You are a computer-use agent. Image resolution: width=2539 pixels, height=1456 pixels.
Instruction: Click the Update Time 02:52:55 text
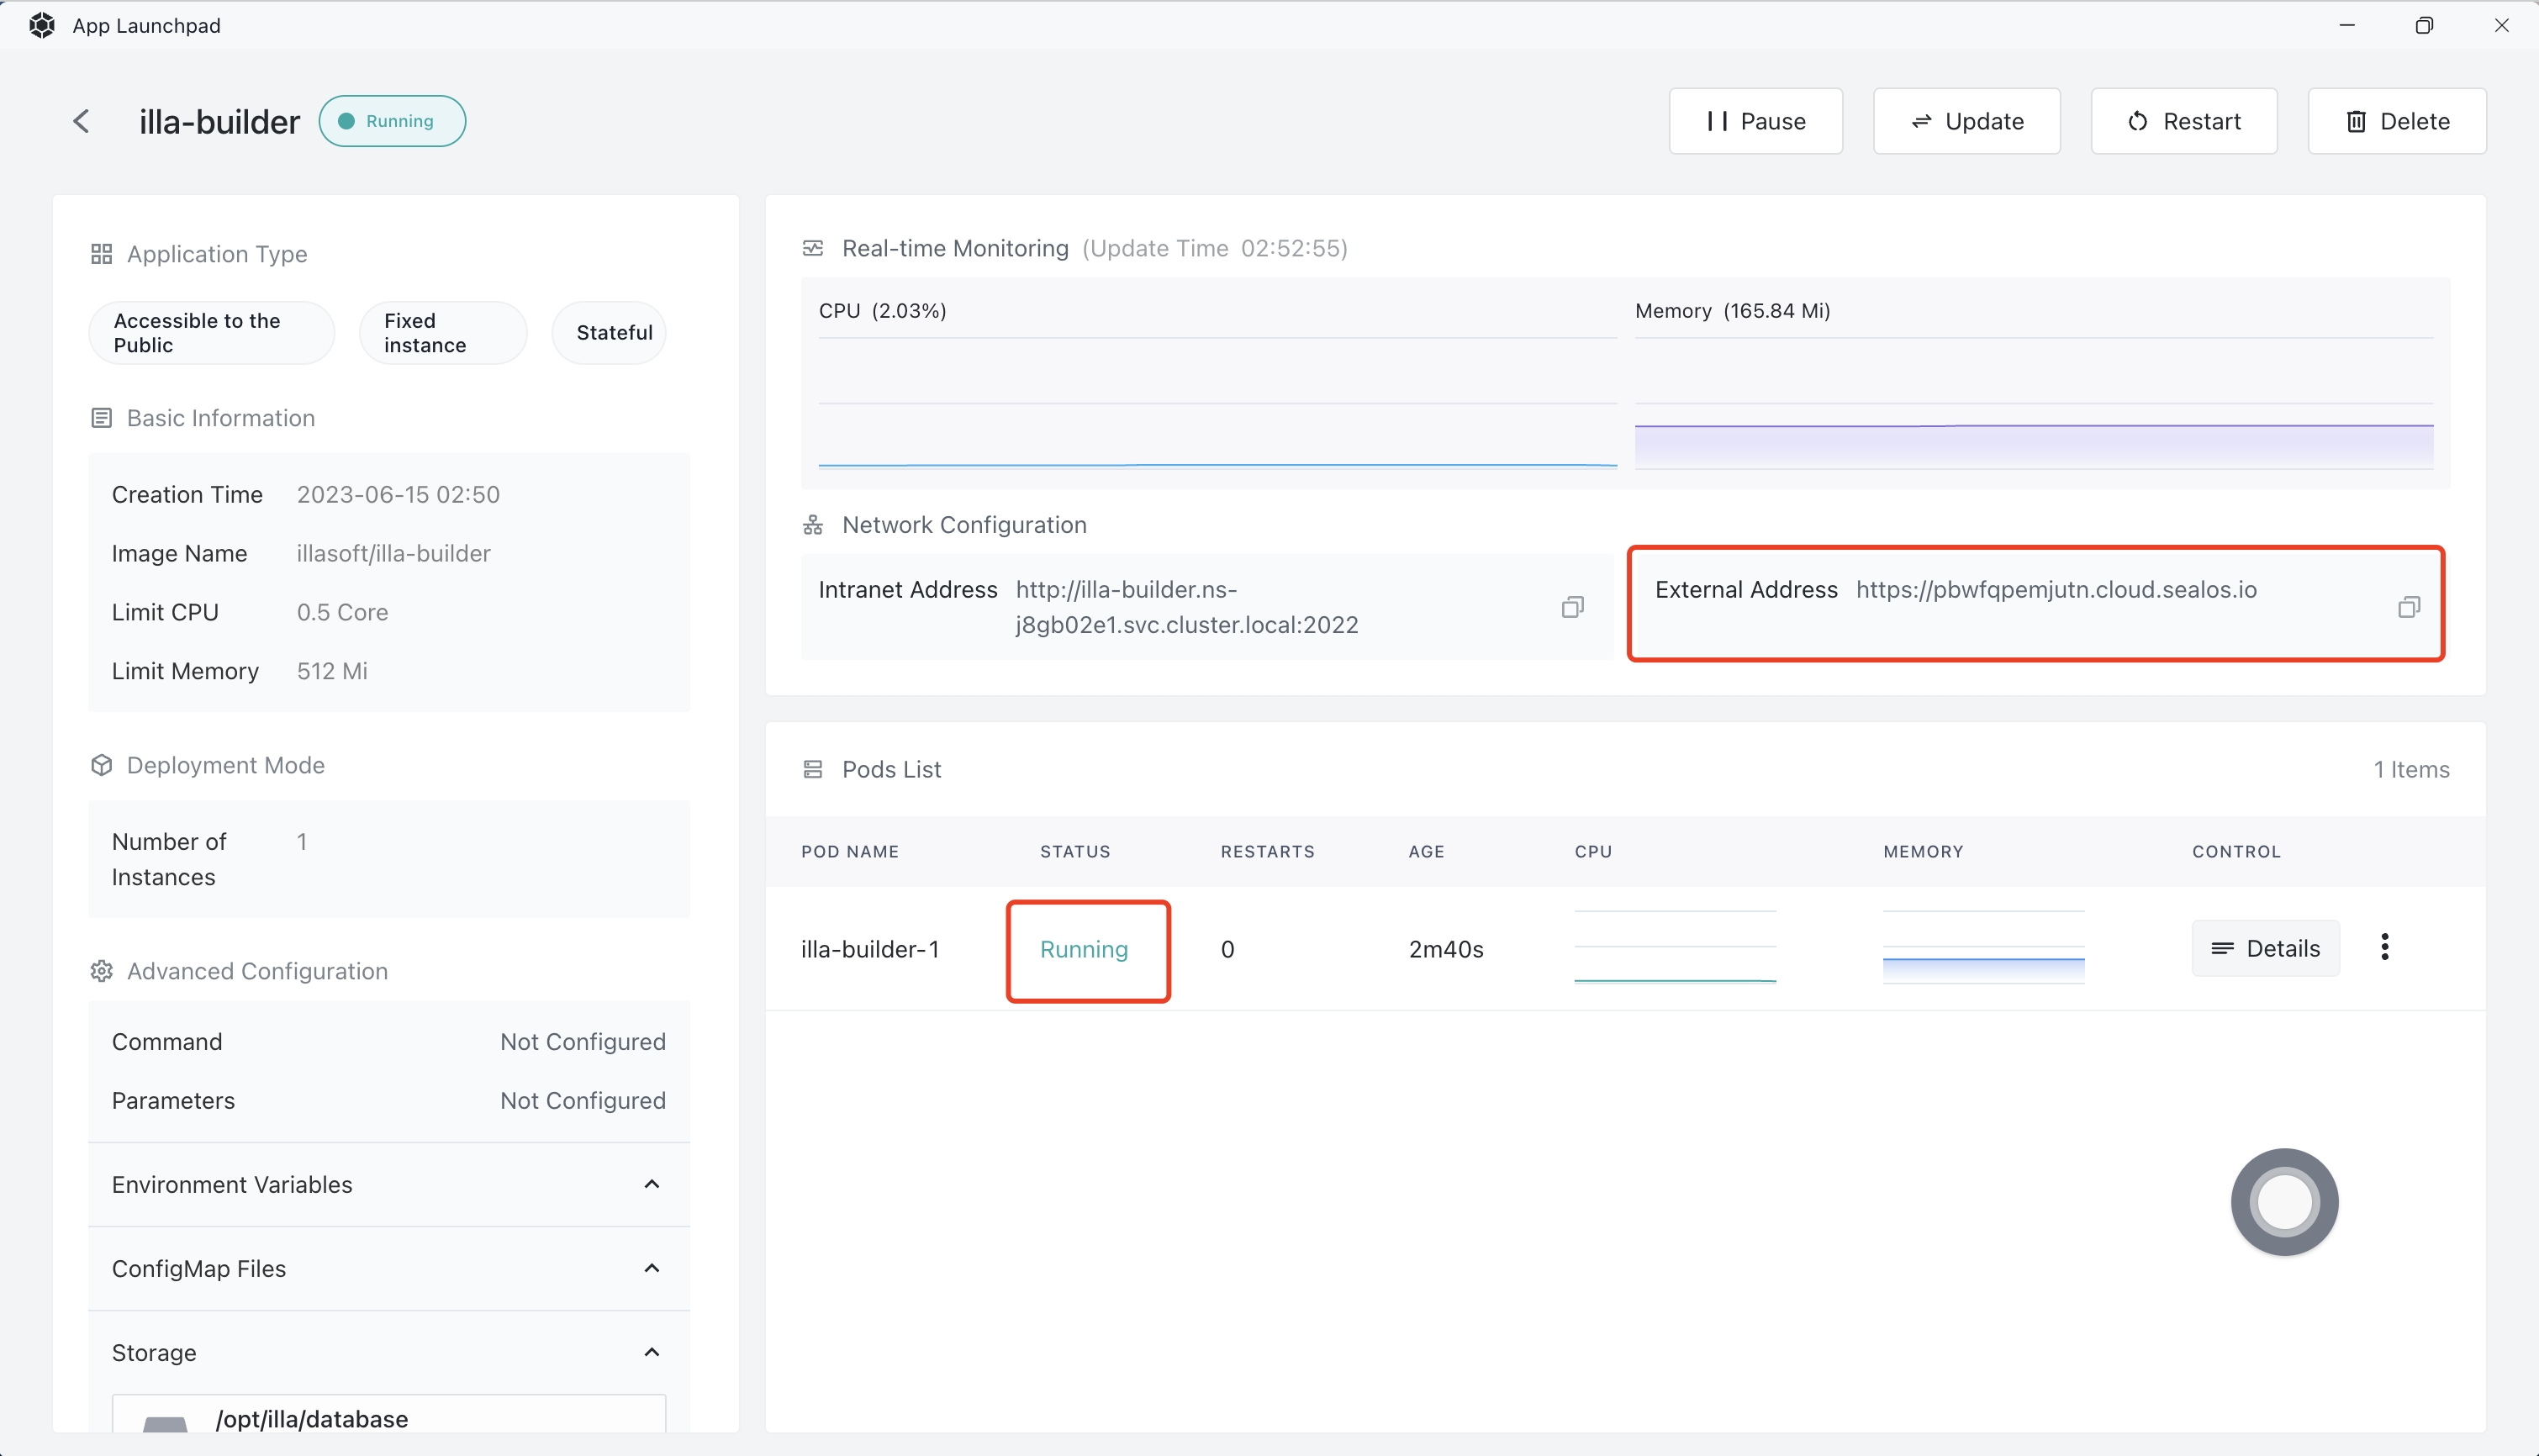pyautogui.click(x=1215, y=248)
